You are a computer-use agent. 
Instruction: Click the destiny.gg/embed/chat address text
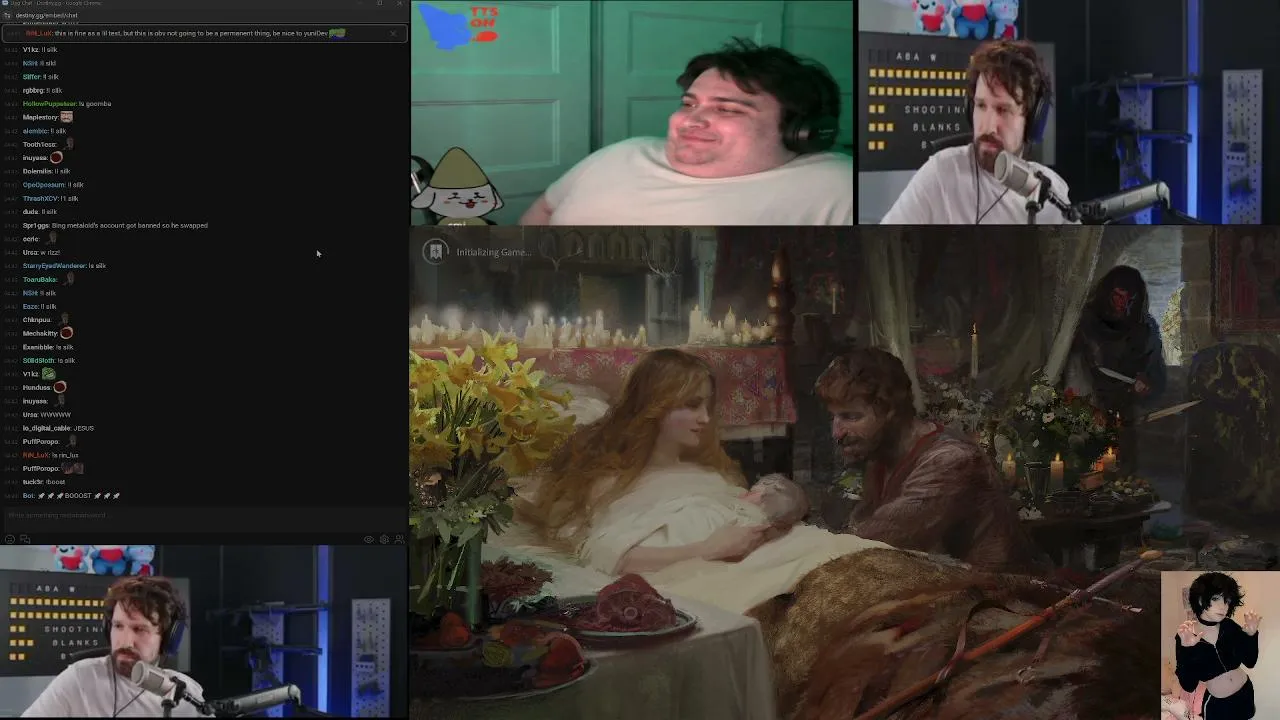tap(47, 16)
